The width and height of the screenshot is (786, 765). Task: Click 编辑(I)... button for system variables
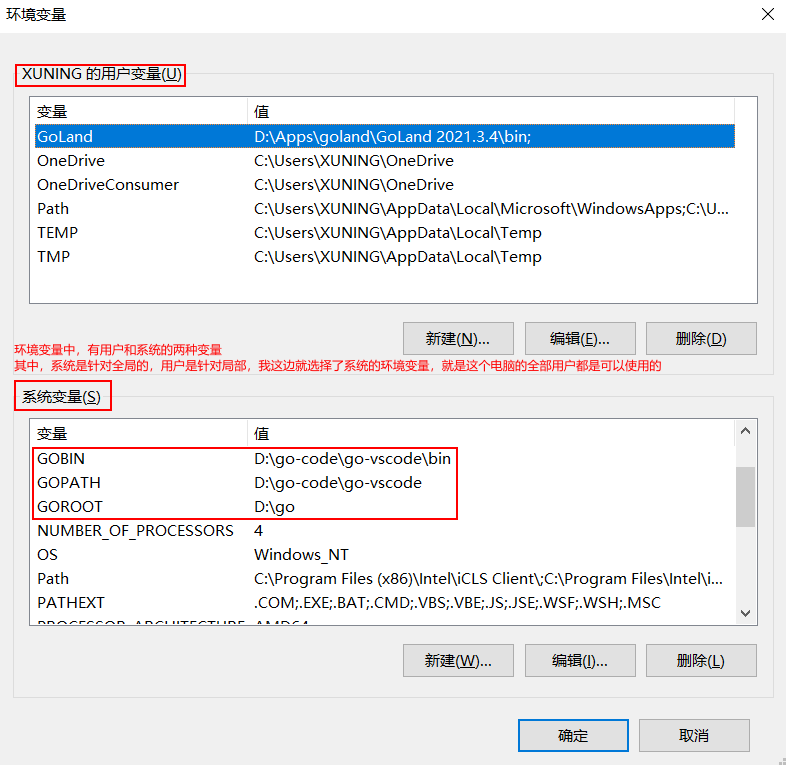pos(580,661)
